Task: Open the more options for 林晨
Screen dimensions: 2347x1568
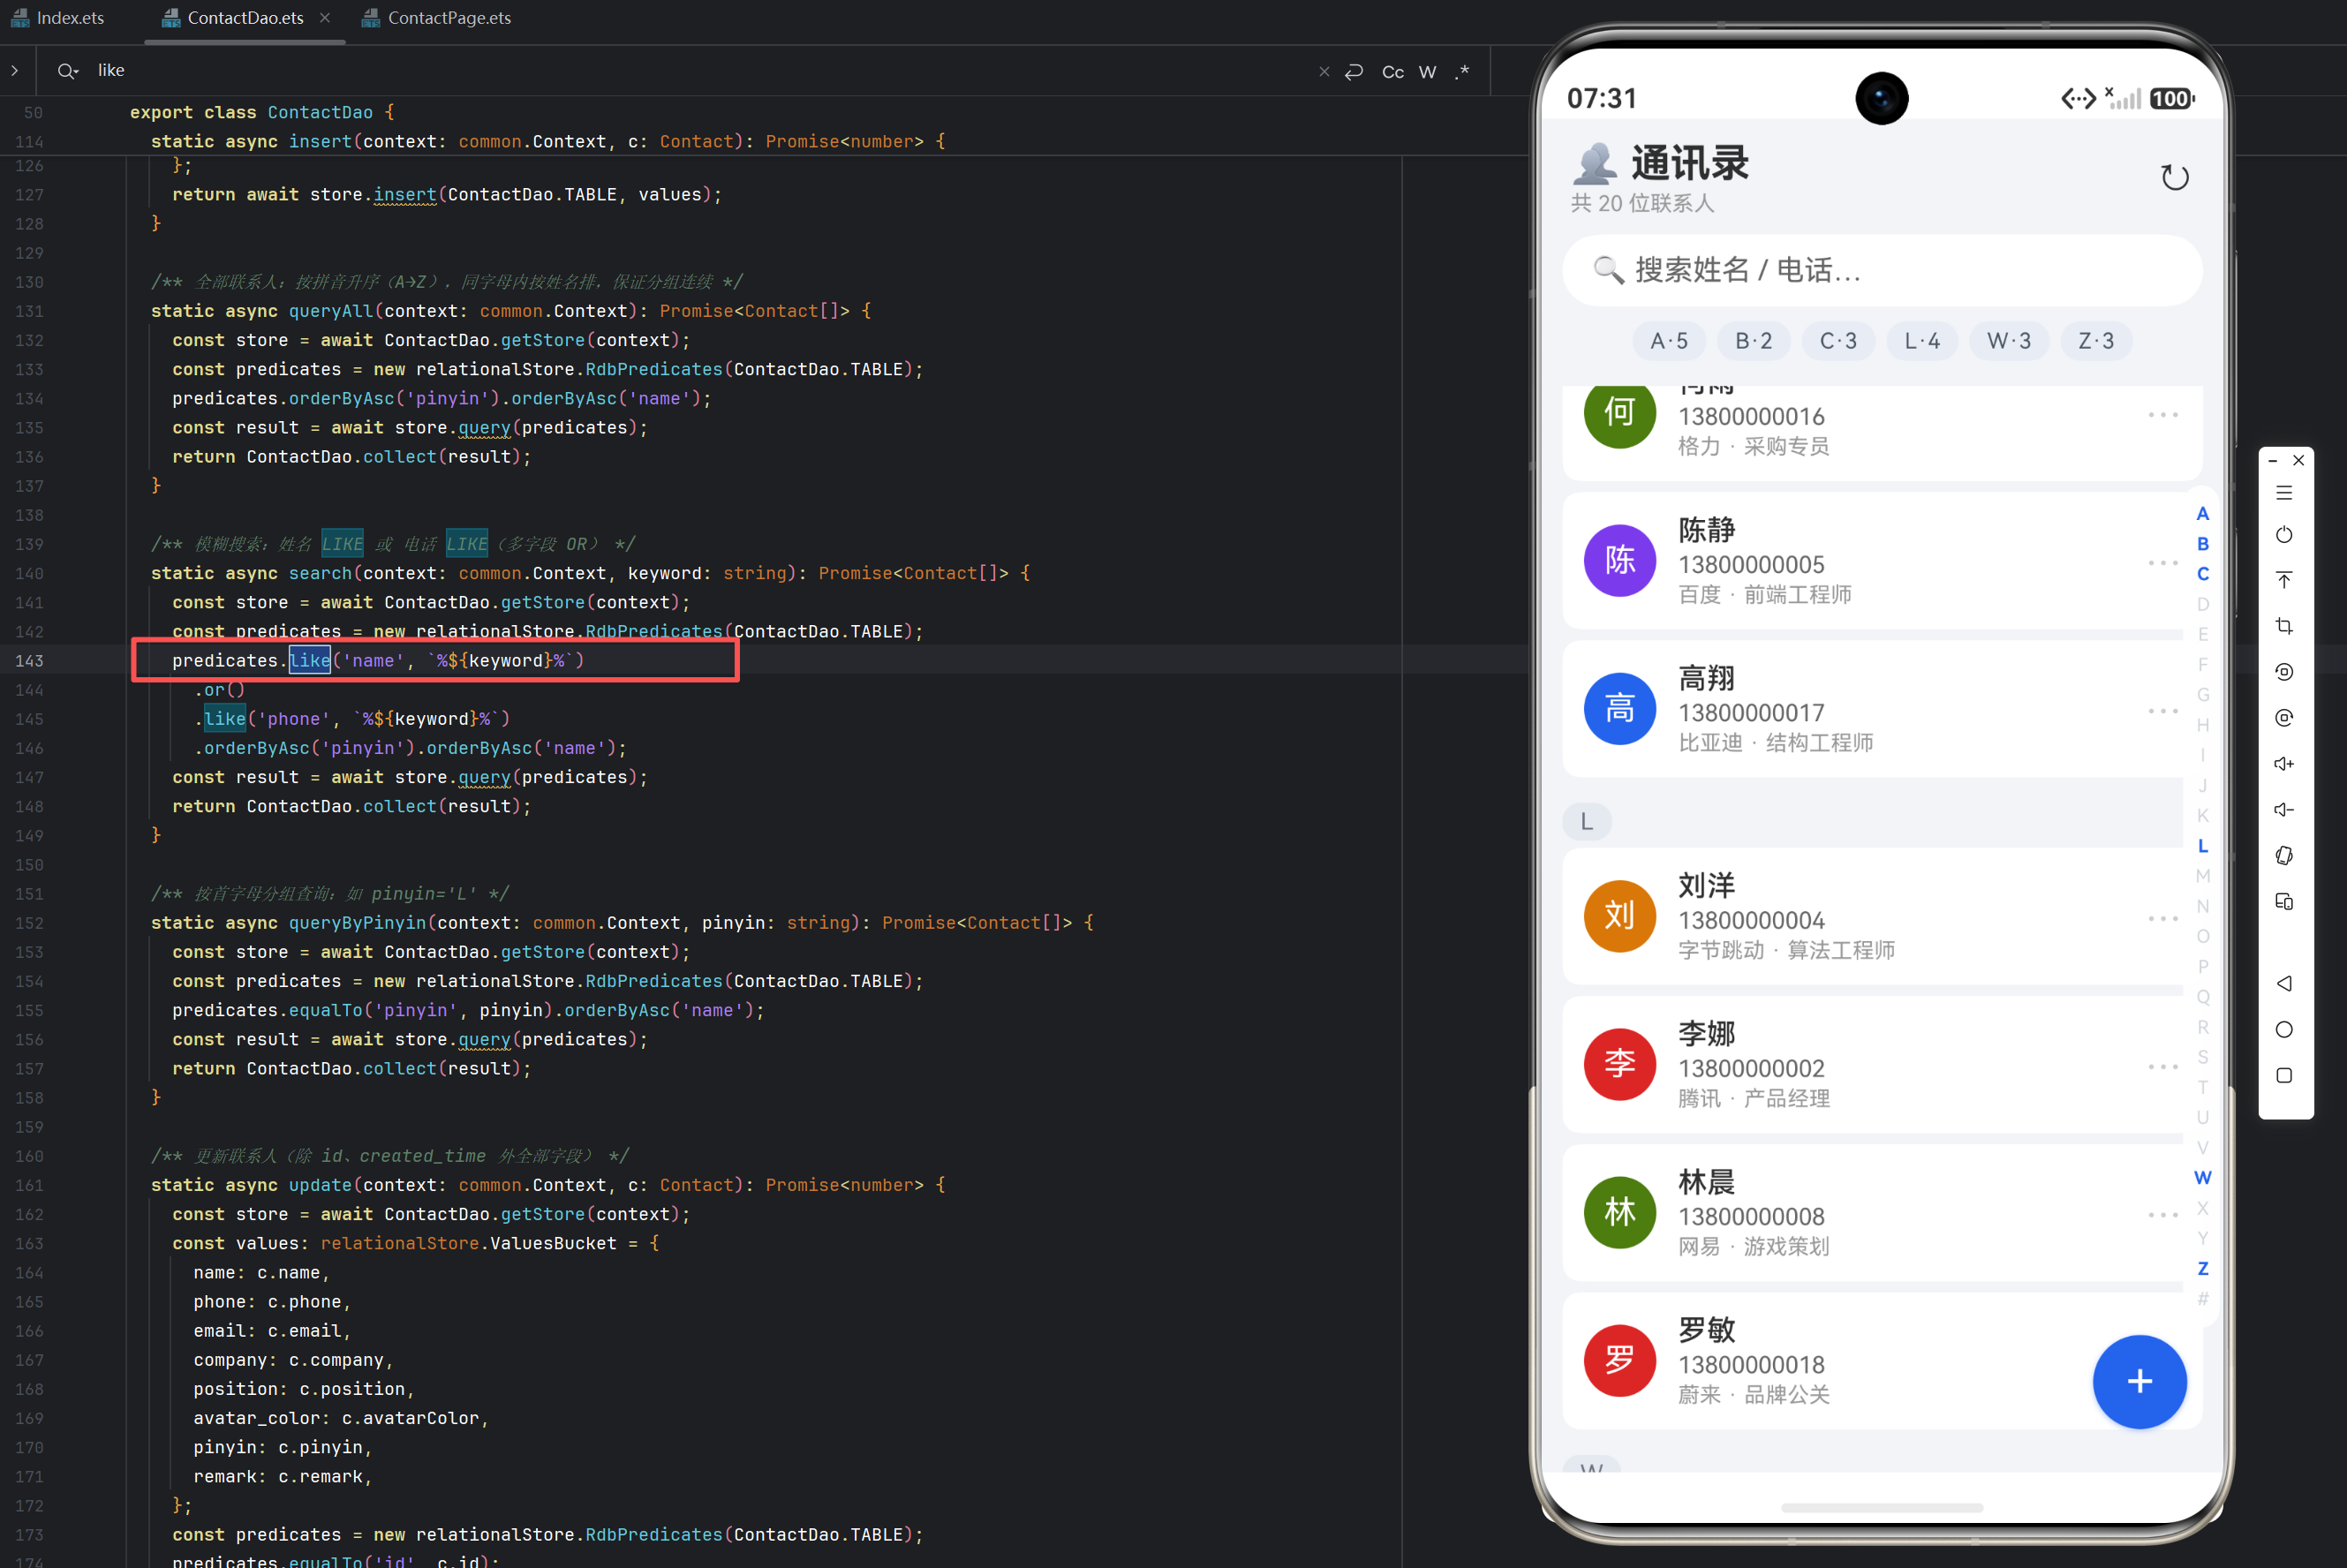Action: (x=2163, y=1215)
